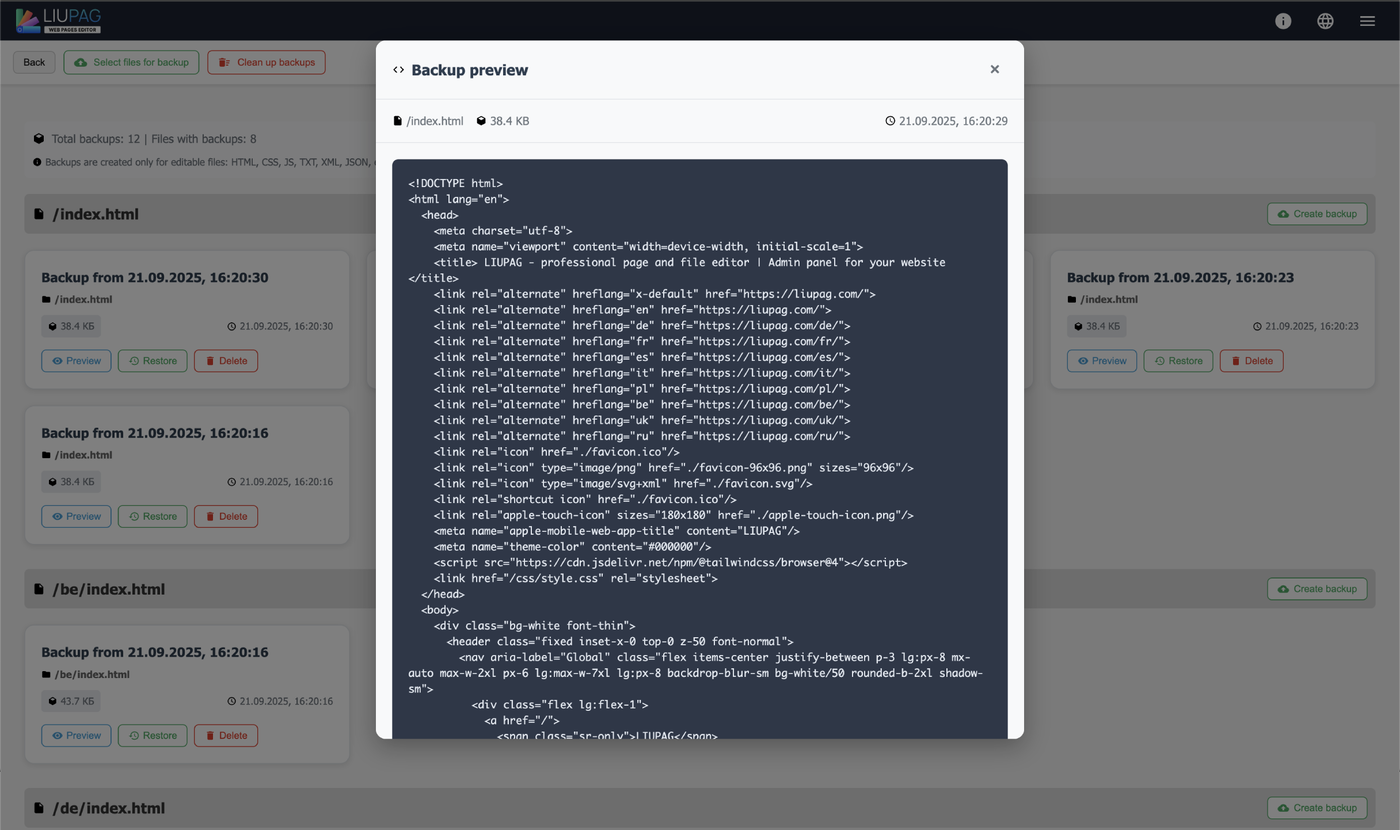Click Clean up backups button
This screenshot has height=830, width=1400.
pos(266,62)
